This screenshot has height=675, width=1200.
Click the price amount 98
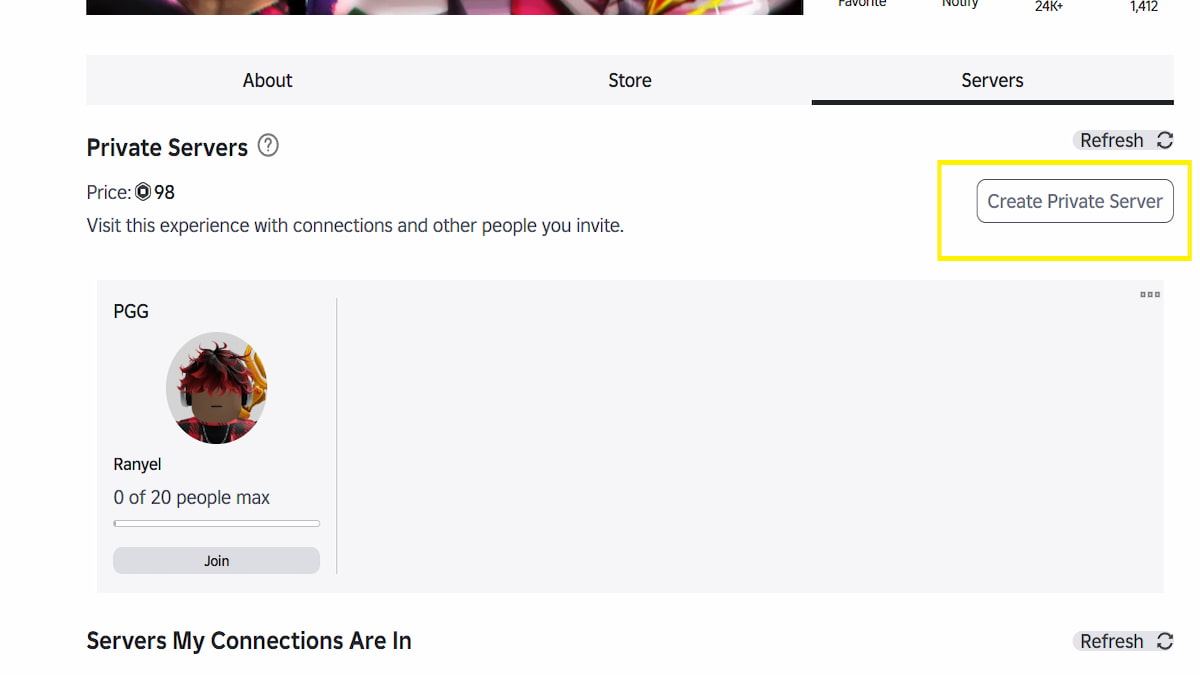[x=164, y=192]
